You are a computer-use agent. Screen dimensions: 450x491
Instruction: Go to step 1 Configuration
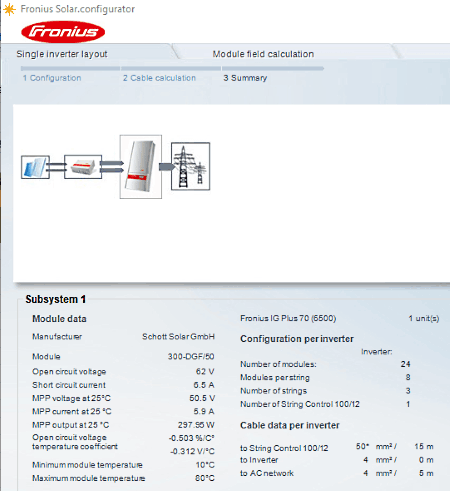click(x=52, y=78)
